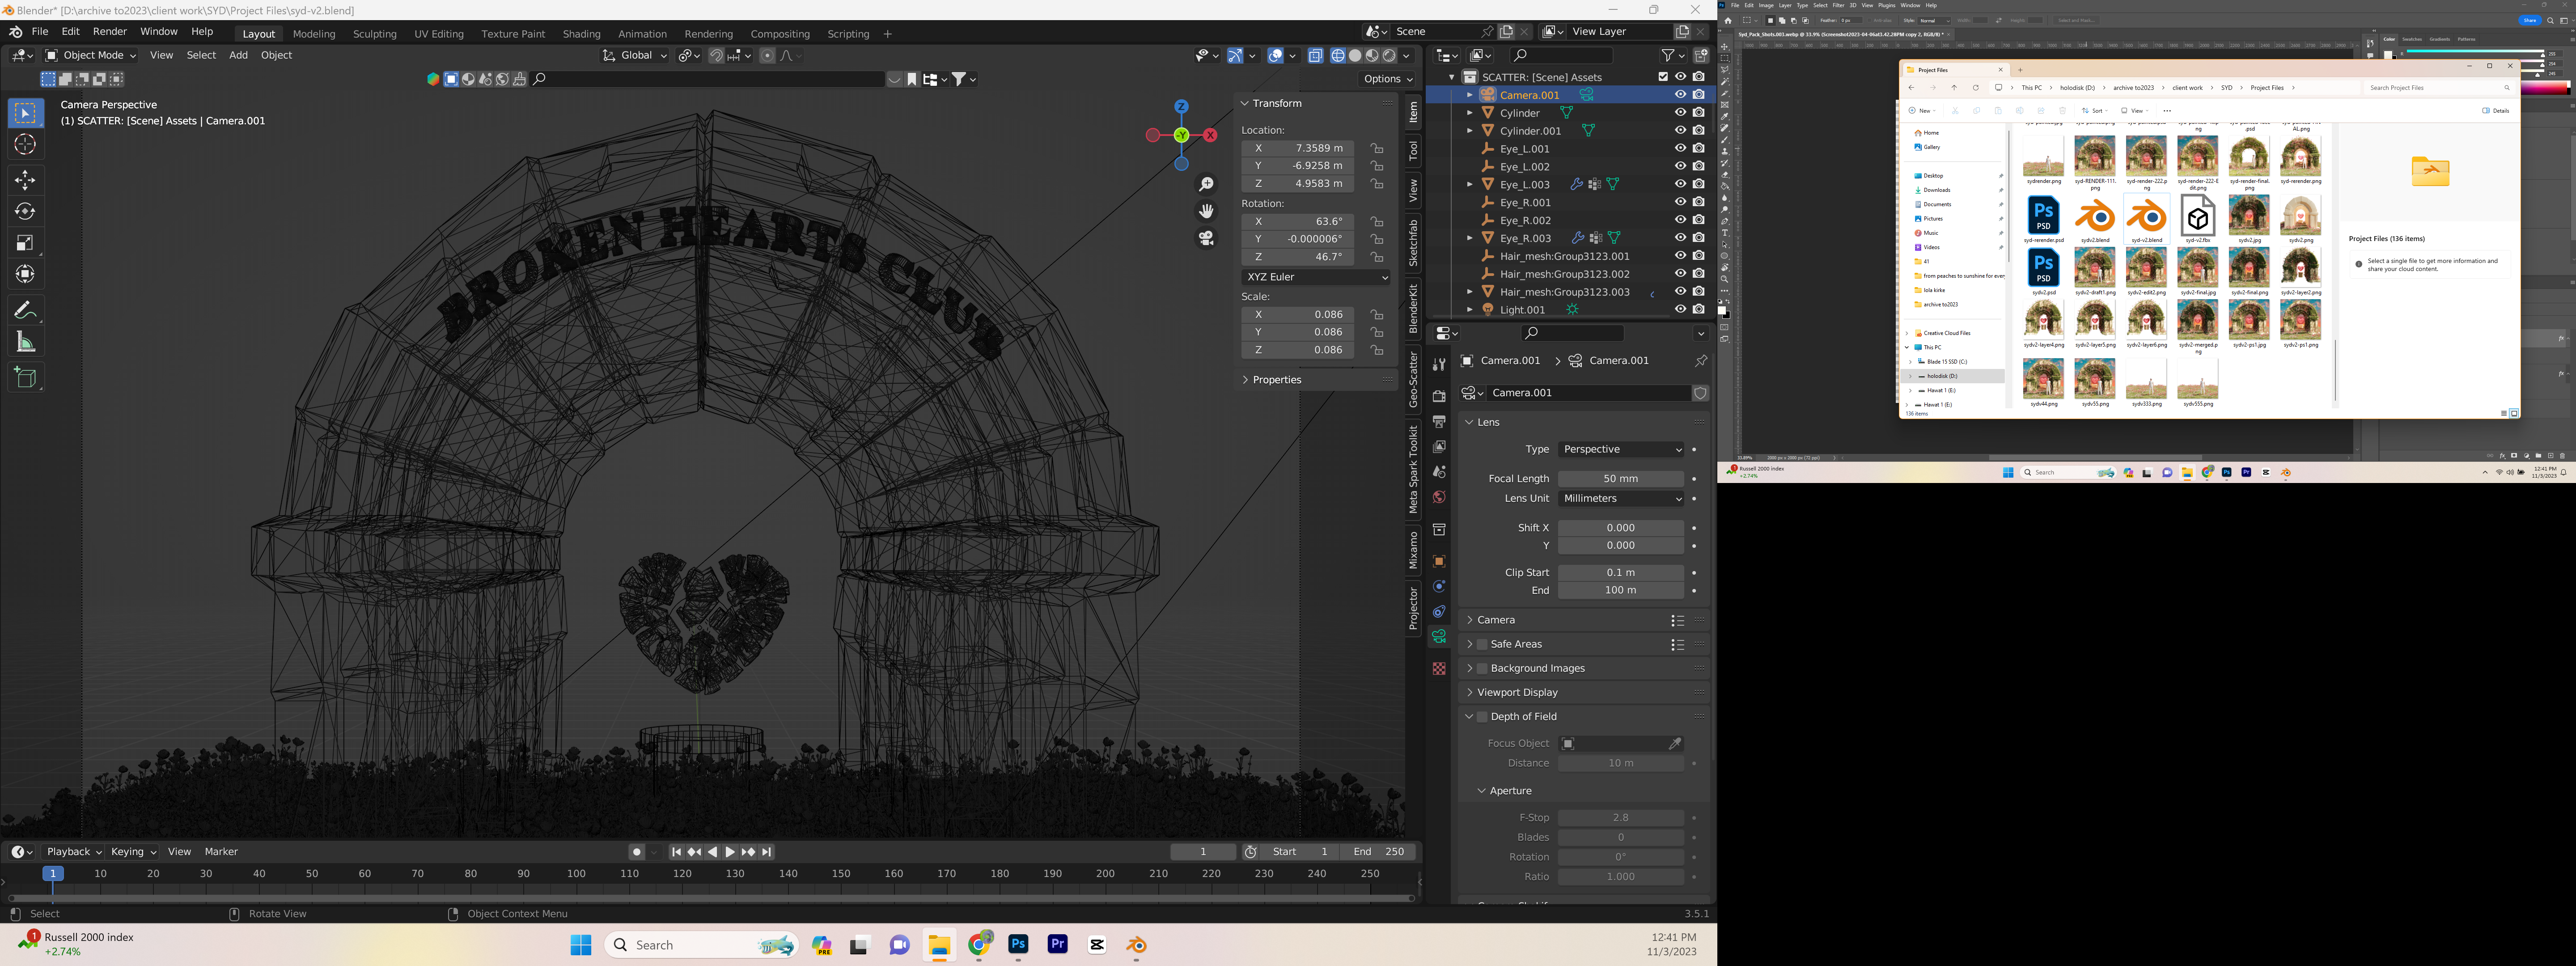The image size is (2576, 966).
Task: Lock the Location X transform value
Action: pos(1377,148)
